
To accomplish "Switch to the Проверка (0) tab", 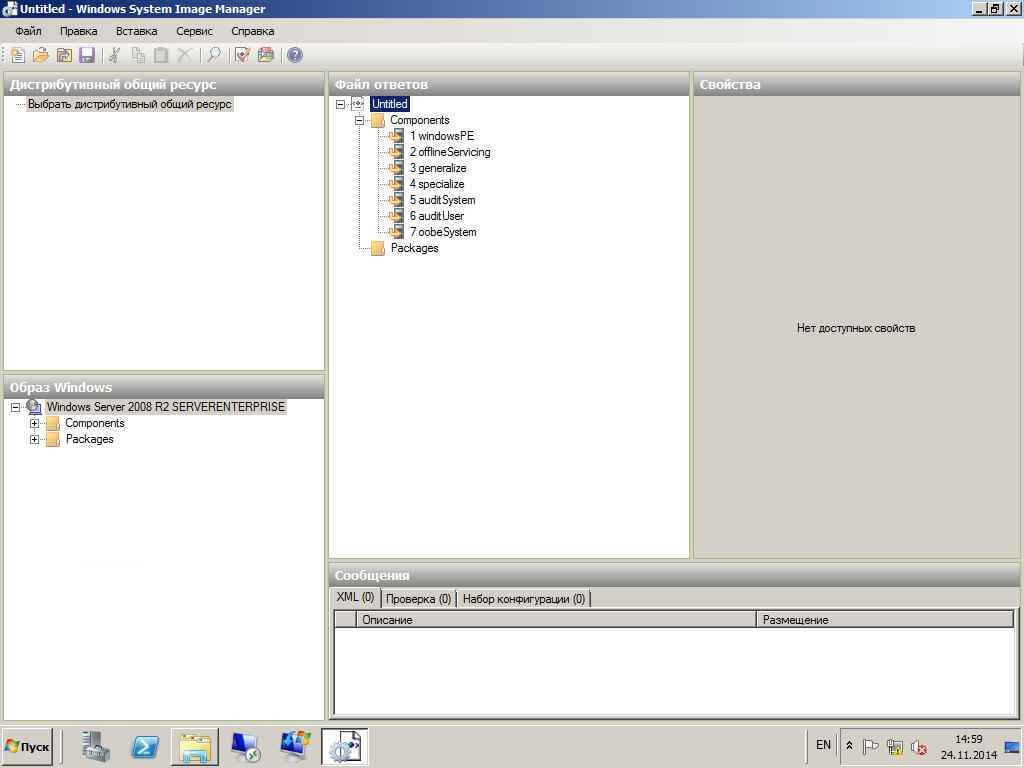I will point(418,599).
